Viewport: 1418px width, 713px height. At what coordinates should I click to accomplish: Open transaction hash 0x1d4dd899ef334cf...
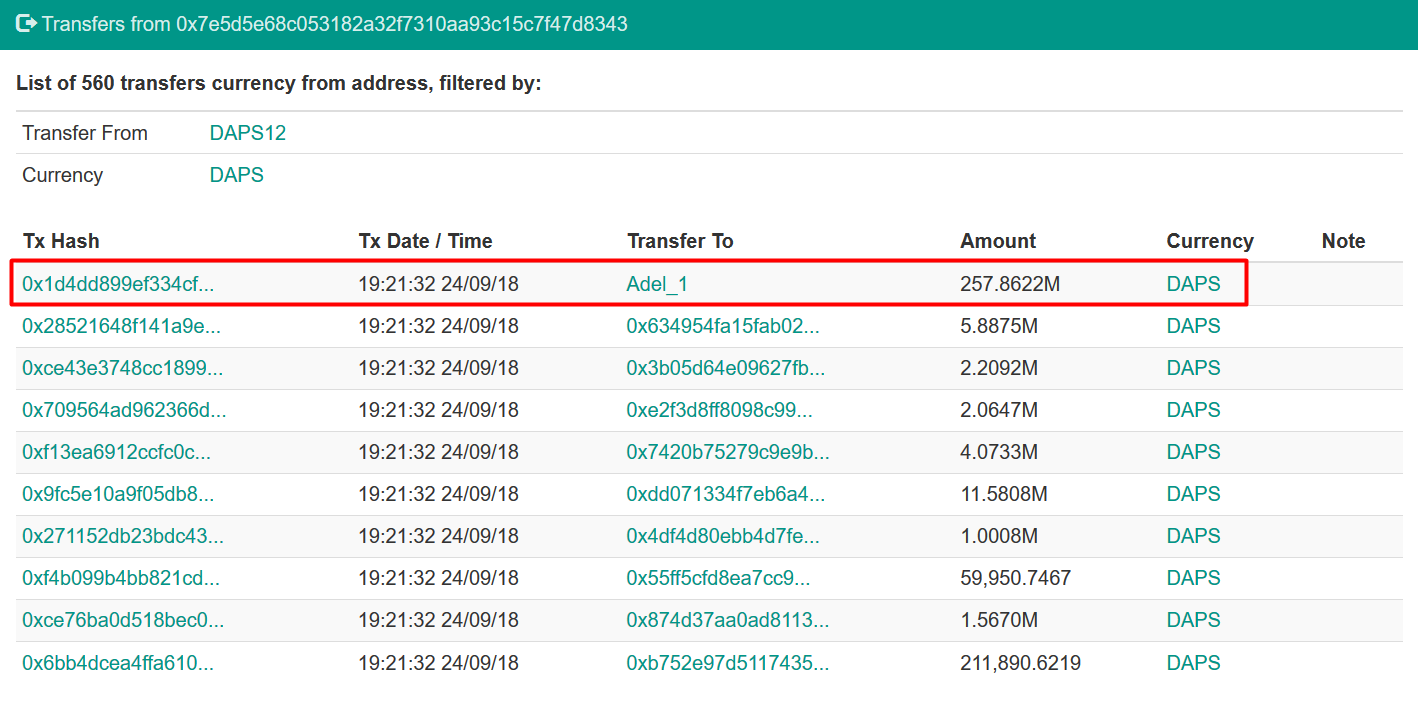click(x=118, y=284)
